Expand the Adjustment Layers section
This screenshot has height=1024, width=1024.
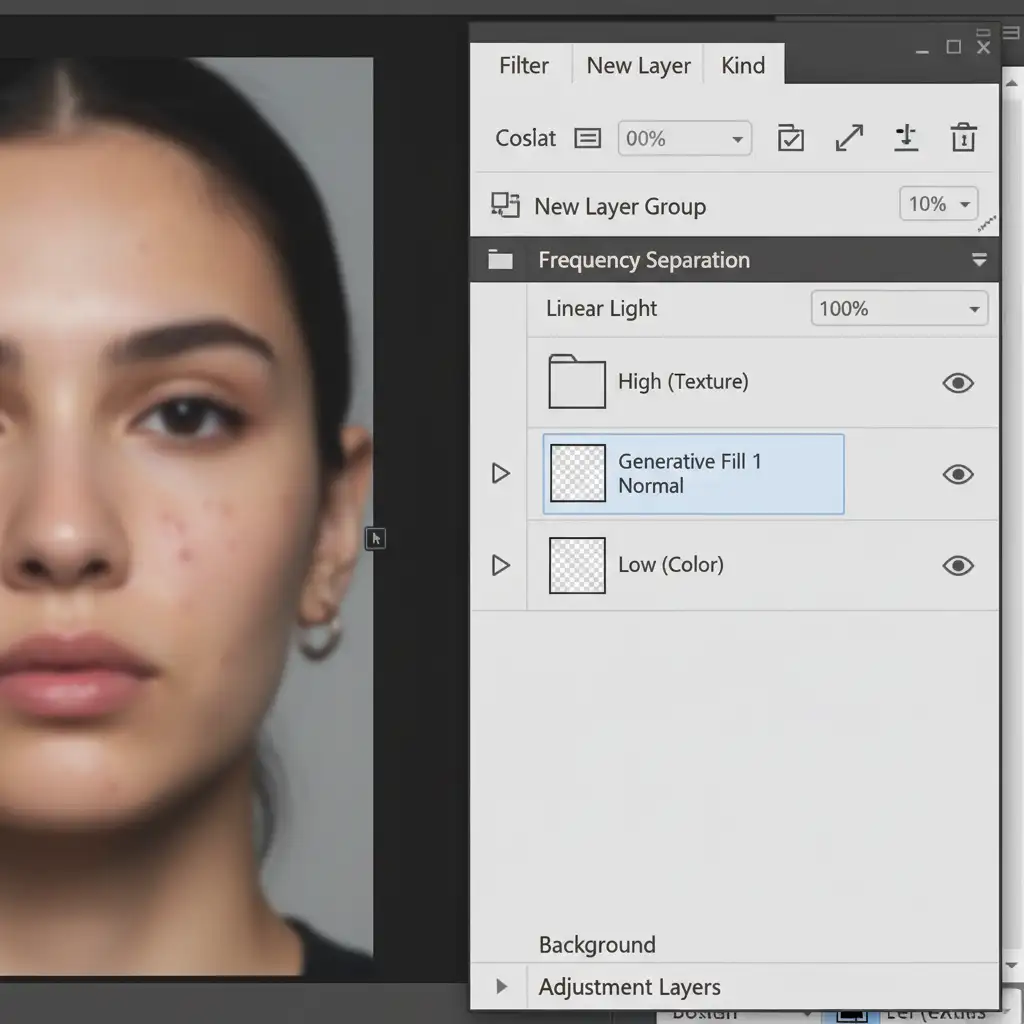coord(502,987)
